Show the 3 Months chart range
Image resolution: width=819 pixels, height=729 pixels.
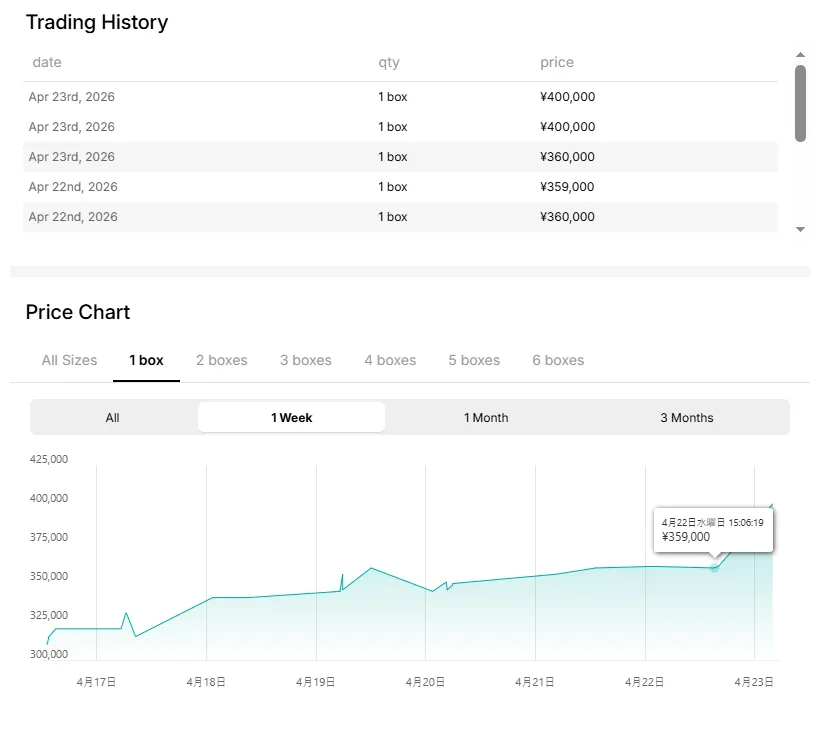coord(687,417)
